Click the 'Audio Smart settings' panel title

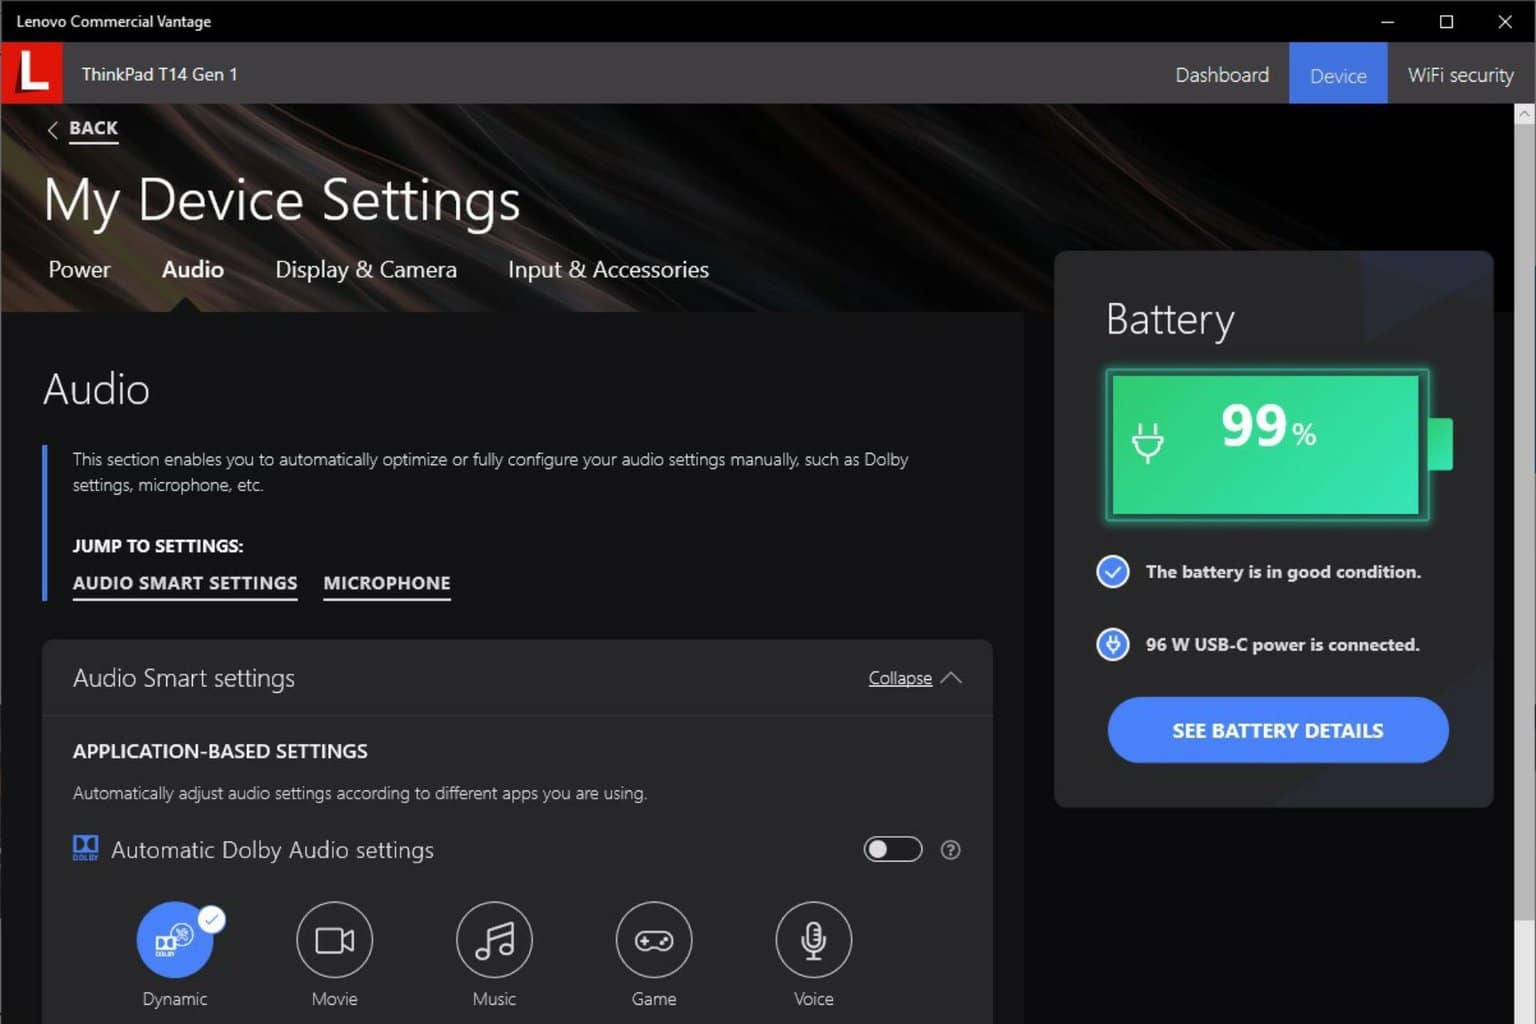click(184, 678)
